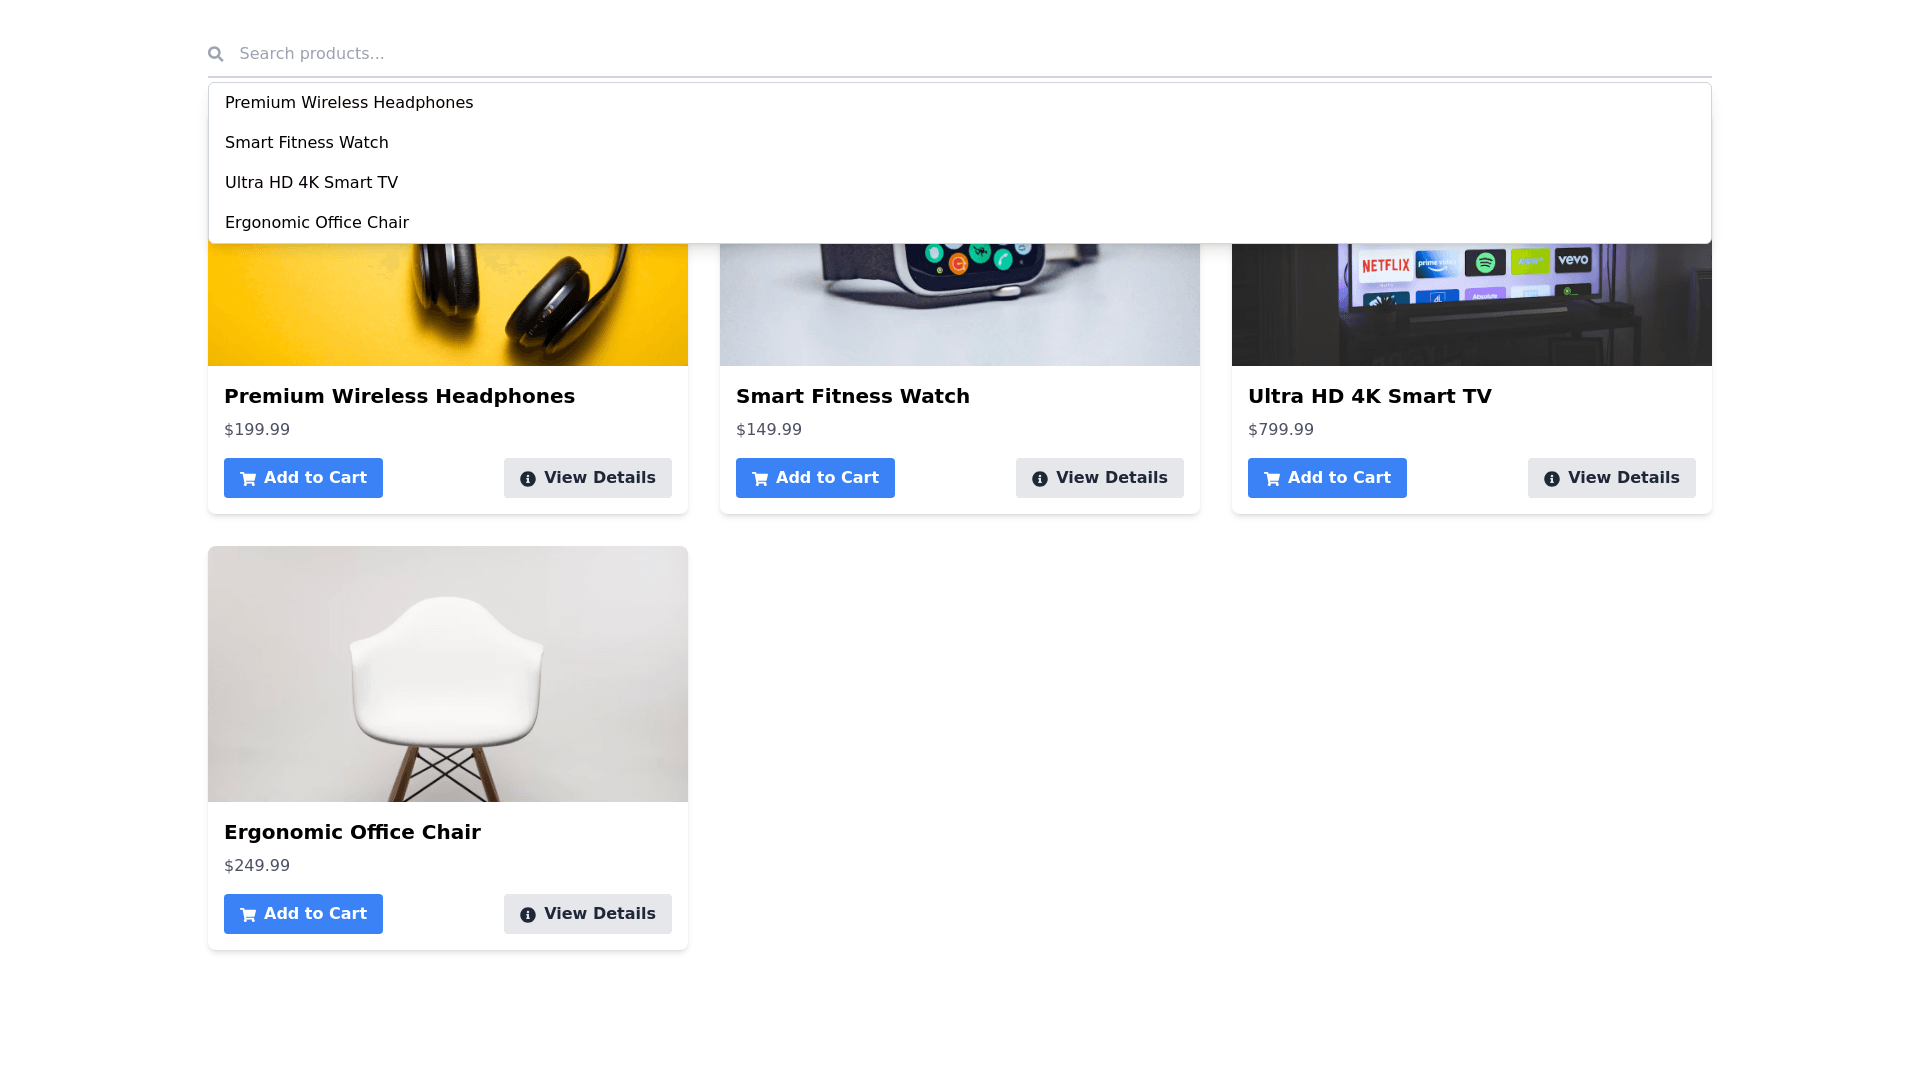The image size is (1920, 1080).
Task: Select Premium Wireless Headphones suggestion
Action: click(x=349, y=103)
